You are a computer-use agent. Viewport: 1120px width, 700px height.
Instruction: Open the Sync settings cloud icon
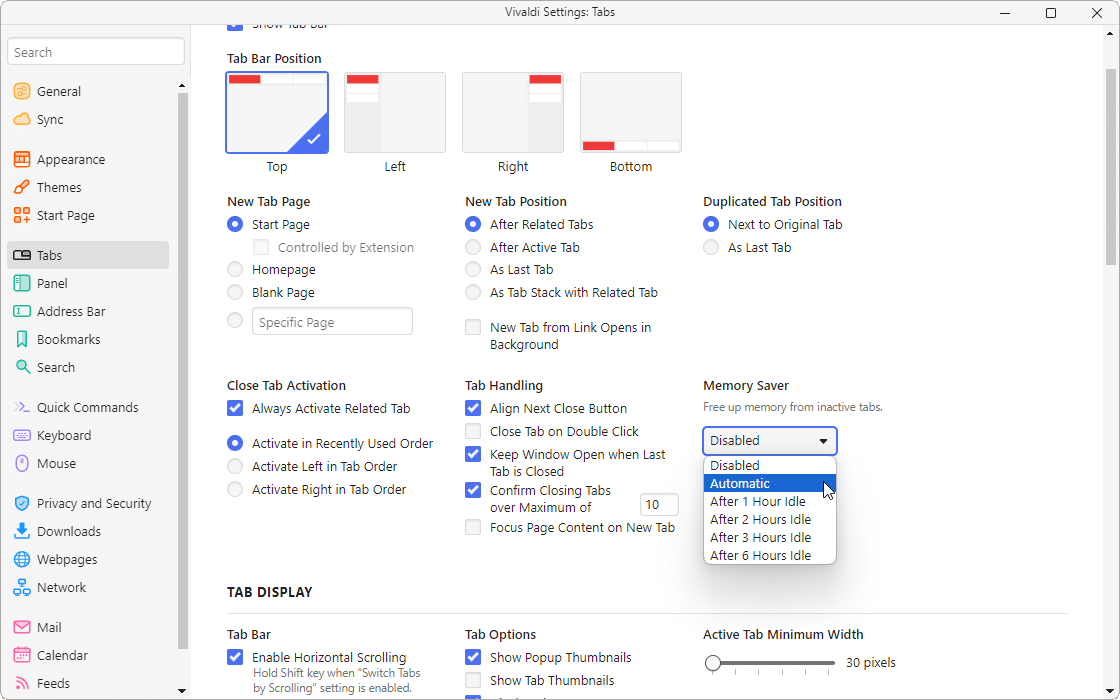click(x=22, y=119)
